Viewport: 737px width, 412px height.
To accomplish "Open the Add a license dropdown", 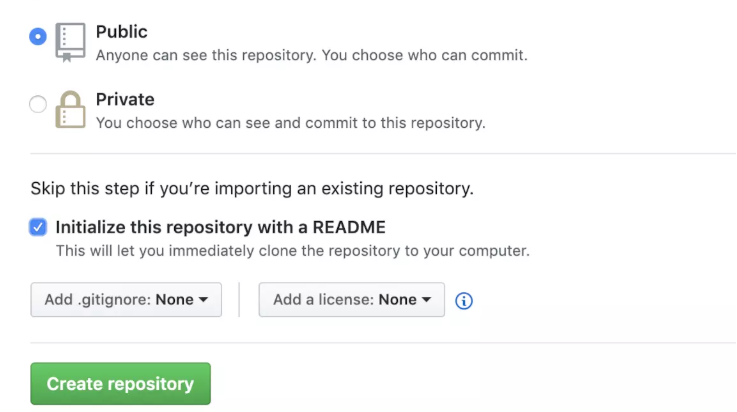I will click(351, 299).
